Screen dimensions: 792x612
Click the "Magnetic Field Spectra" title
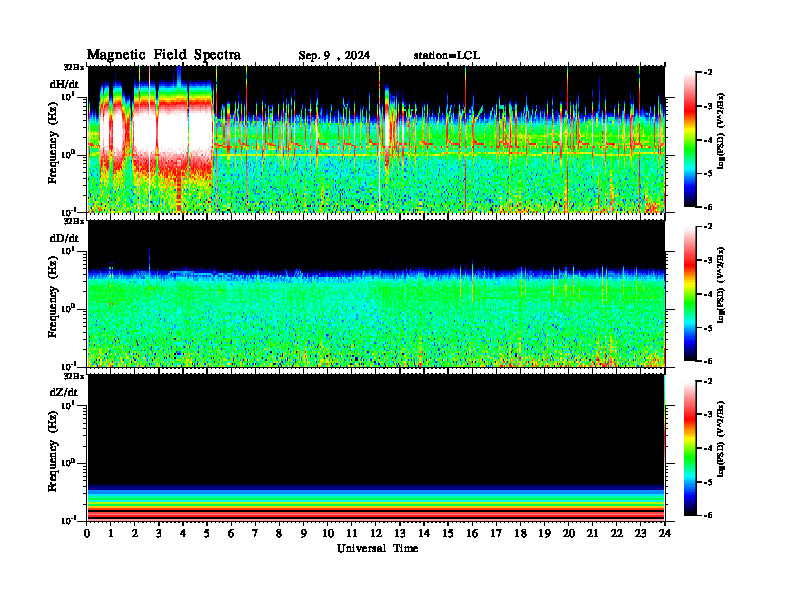[164, 55]
